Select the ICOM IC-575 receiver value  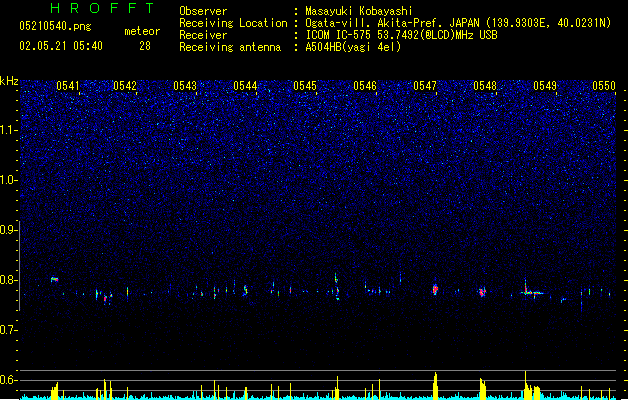coord(401,35)
